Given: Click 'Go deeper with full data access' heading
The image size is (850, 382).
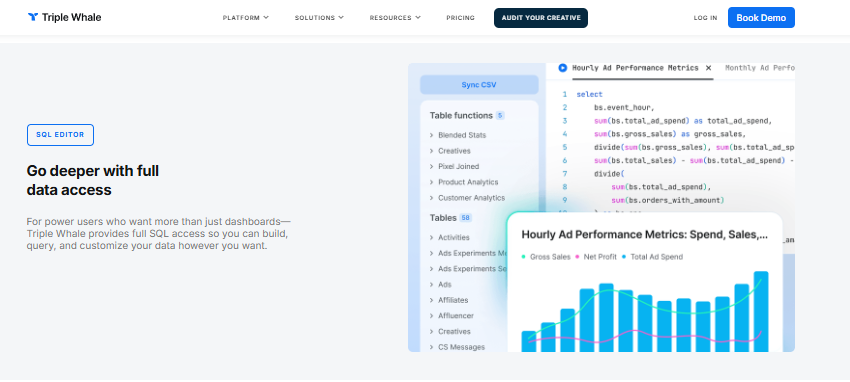Looking at the screenshot, I should 93,180.
